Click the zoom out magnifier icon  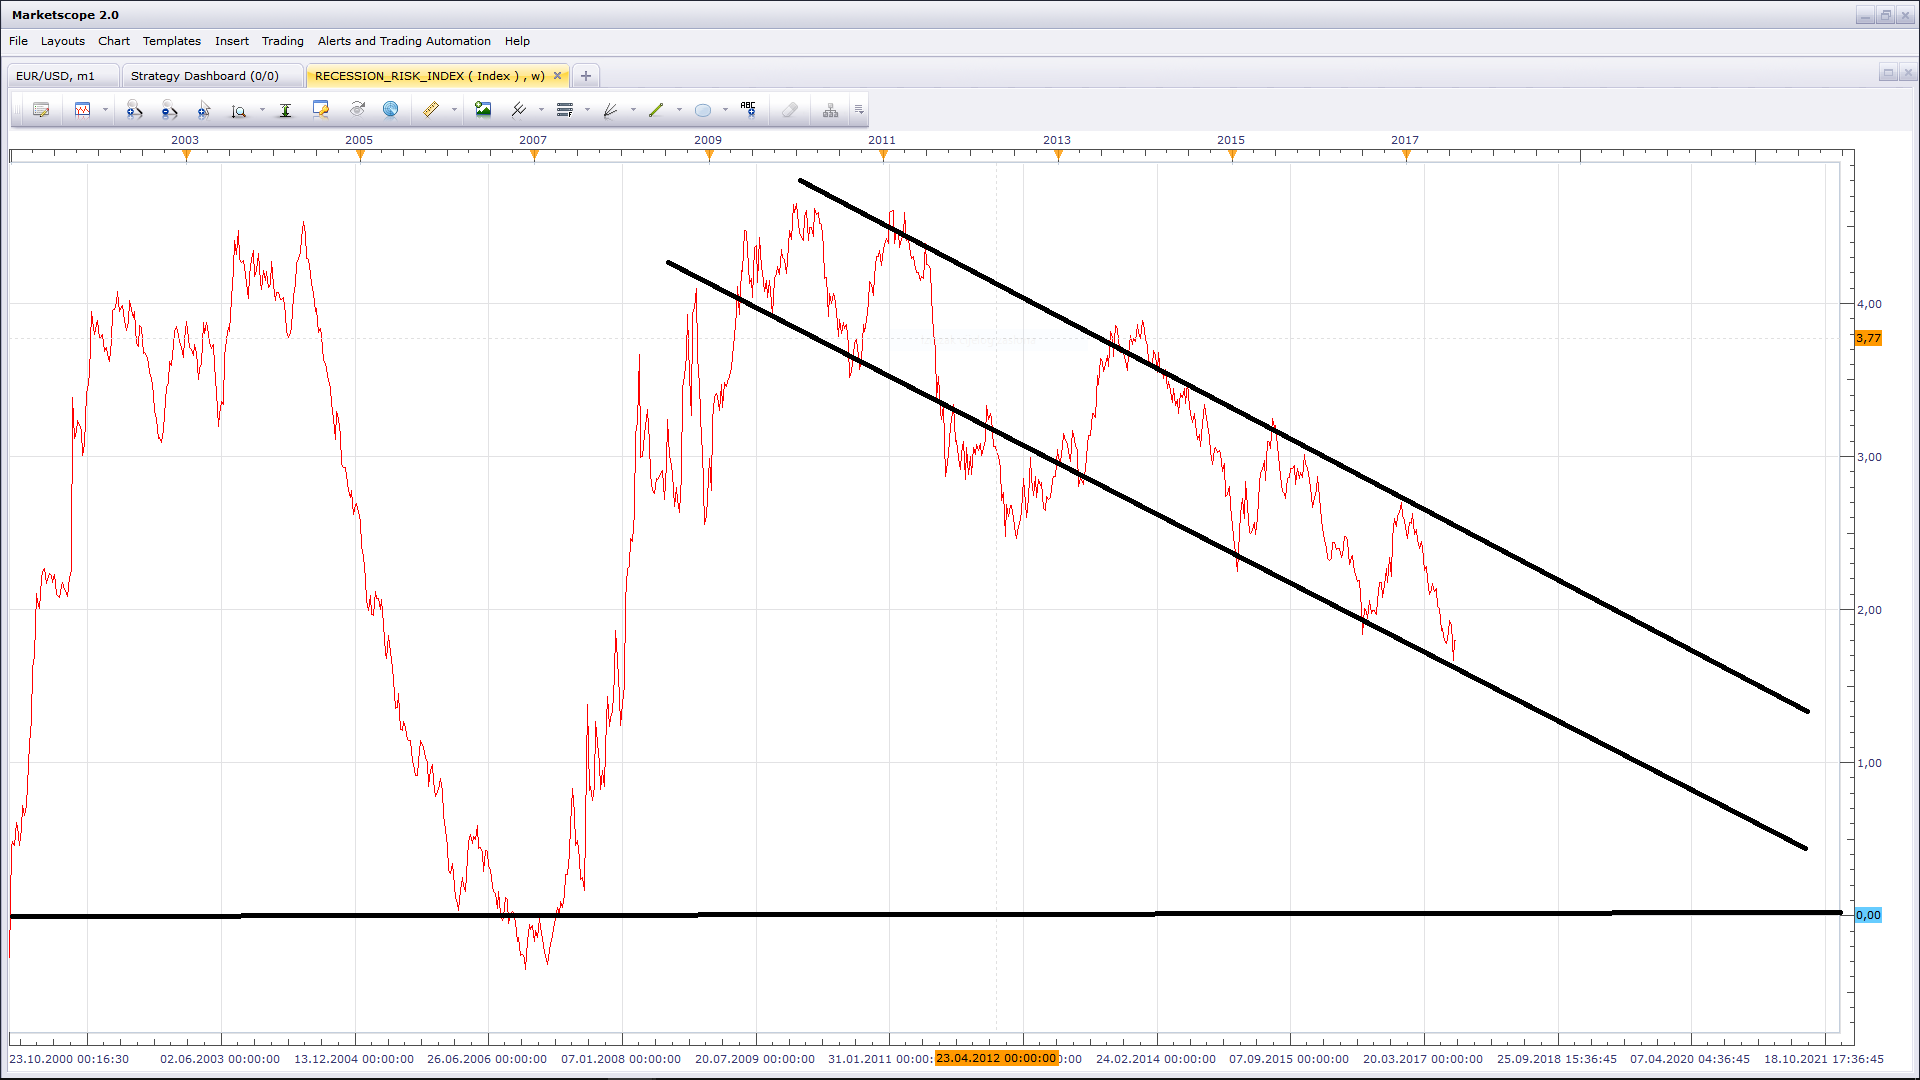click(x=169, y=110)
